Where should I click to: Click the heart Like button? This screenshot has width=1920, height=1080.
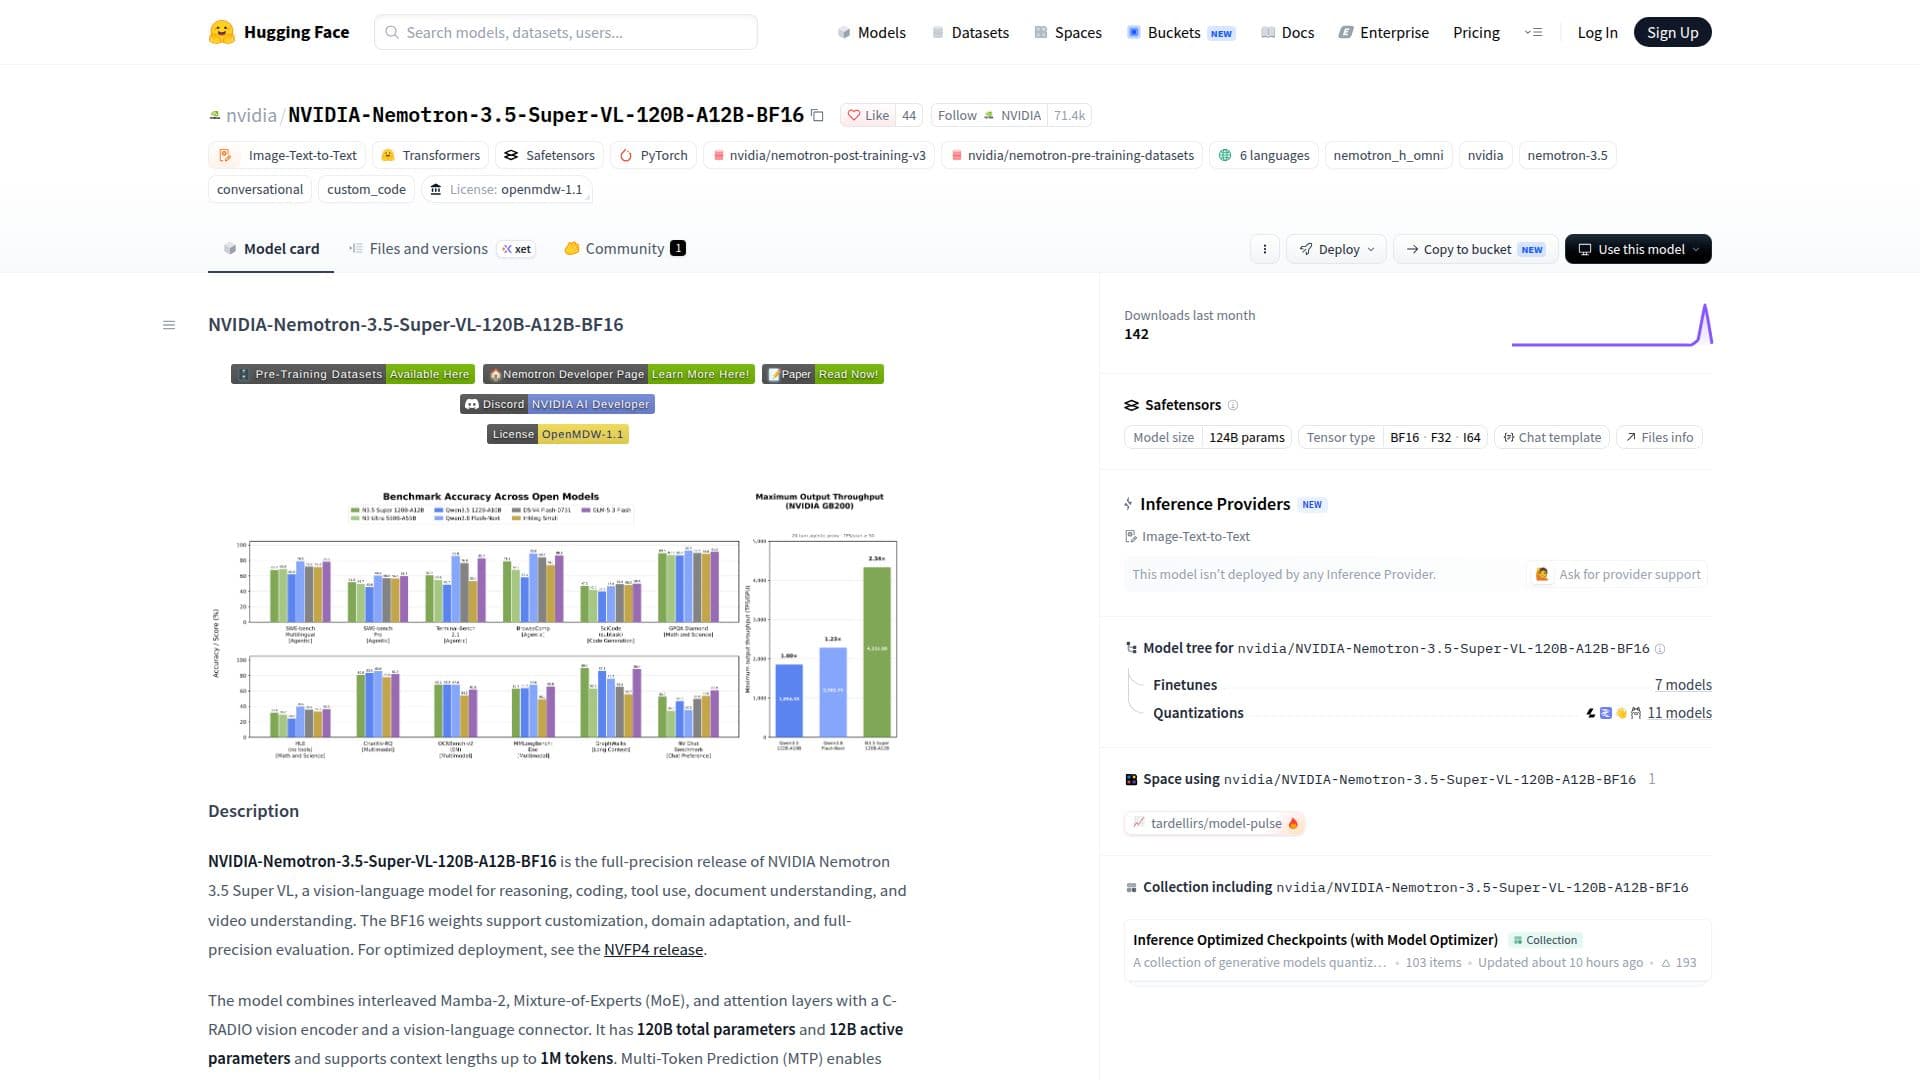(x=868, y=115)
